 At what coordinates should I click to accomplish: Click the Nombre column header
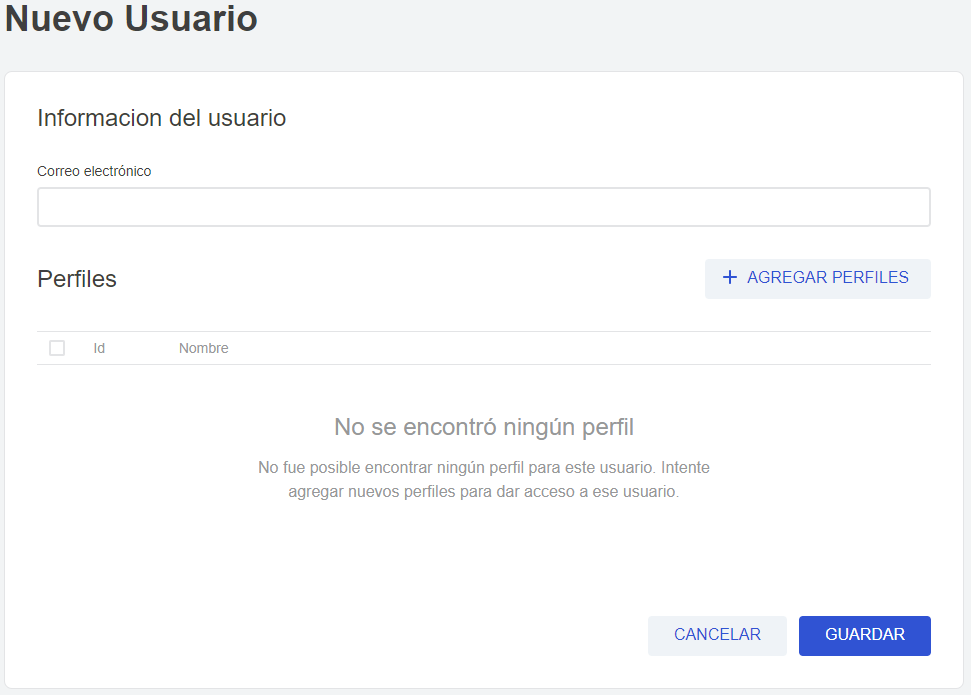[x=203, y=348]
